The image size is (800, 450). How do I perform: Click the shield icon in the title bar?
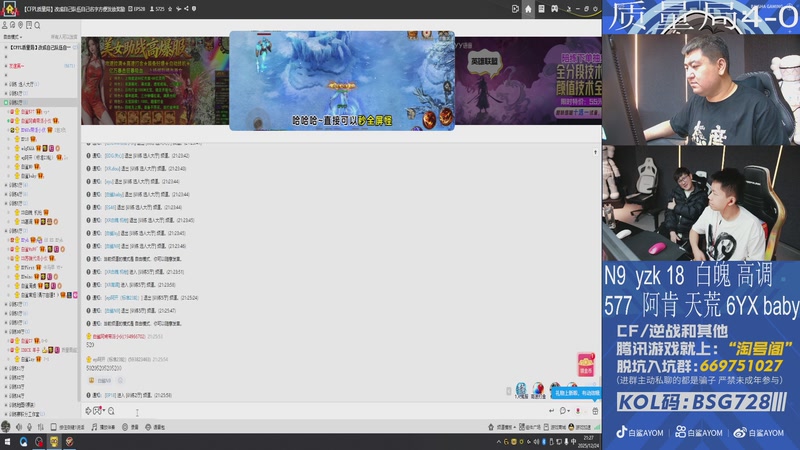point(194,9)
